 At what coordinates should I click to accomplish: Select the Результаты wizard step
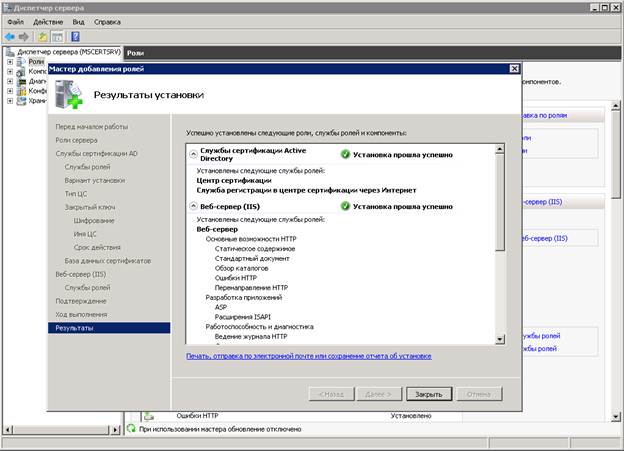click(109, 328)
